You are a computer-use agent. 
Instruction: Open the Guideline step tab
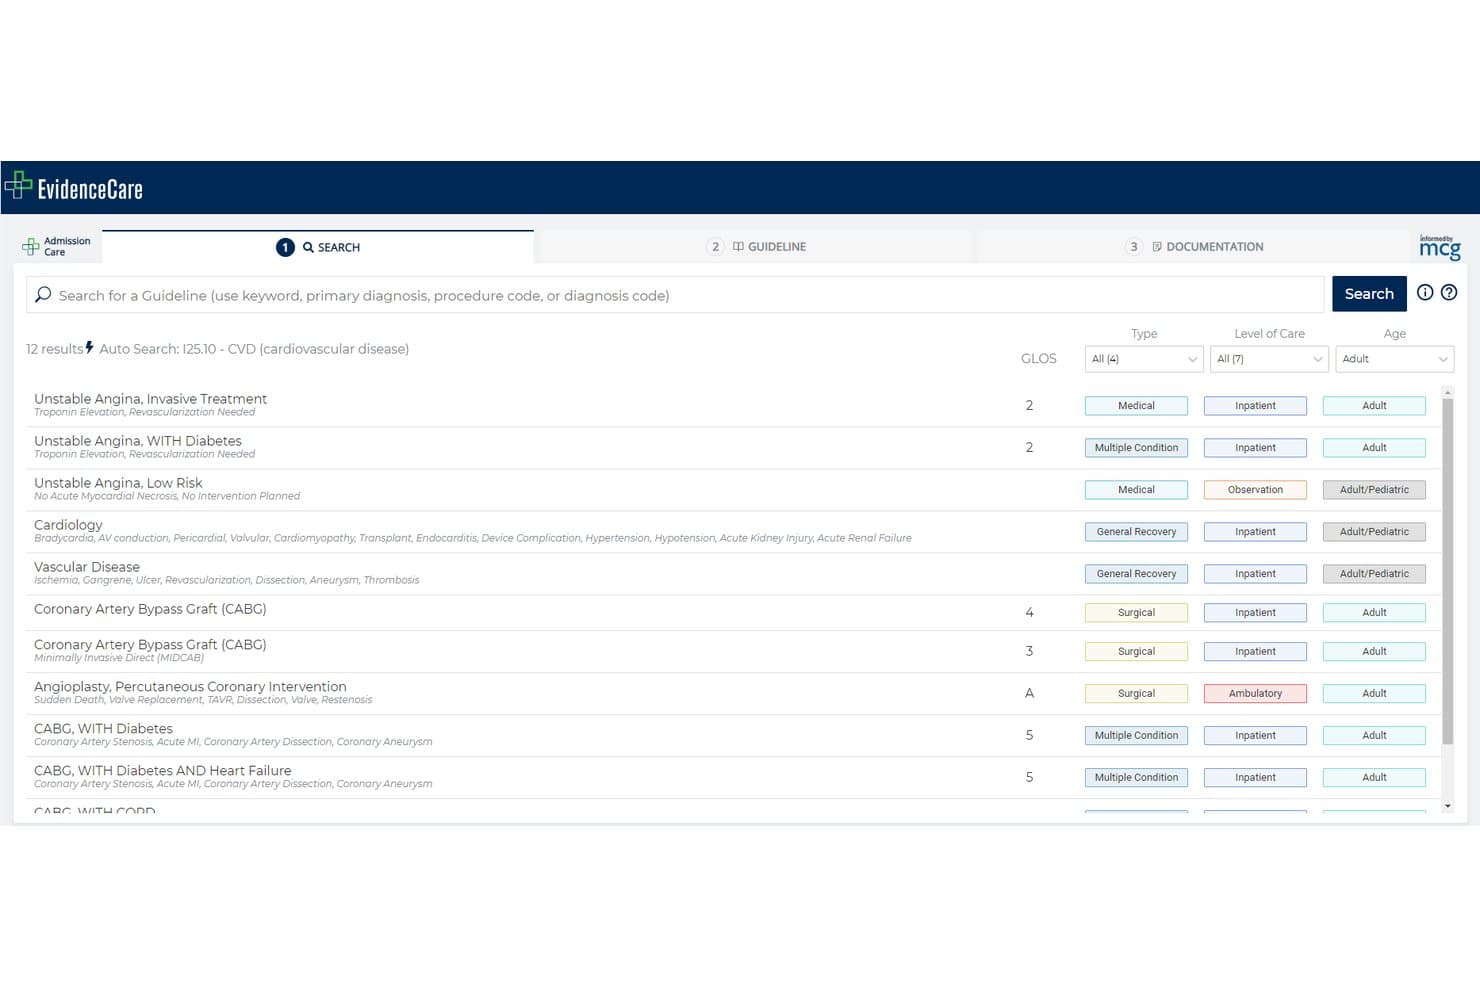click(x=756, y=247)
